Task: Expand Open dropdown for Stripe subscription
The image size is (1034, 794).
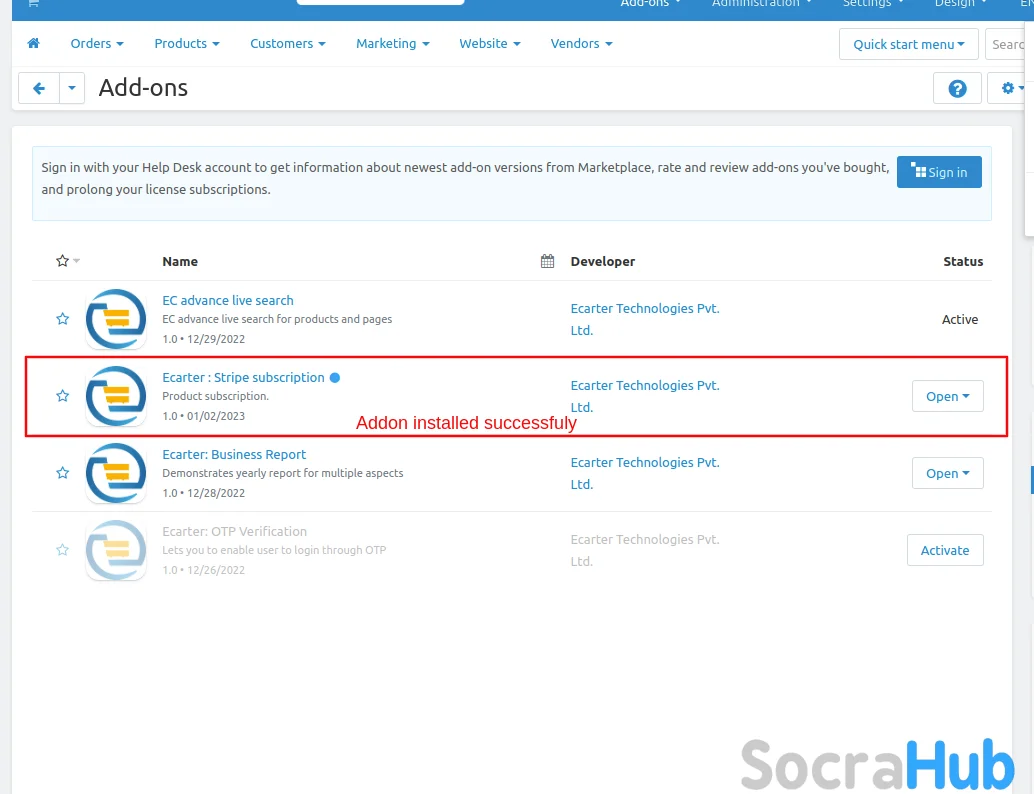Action: [948, 396]
